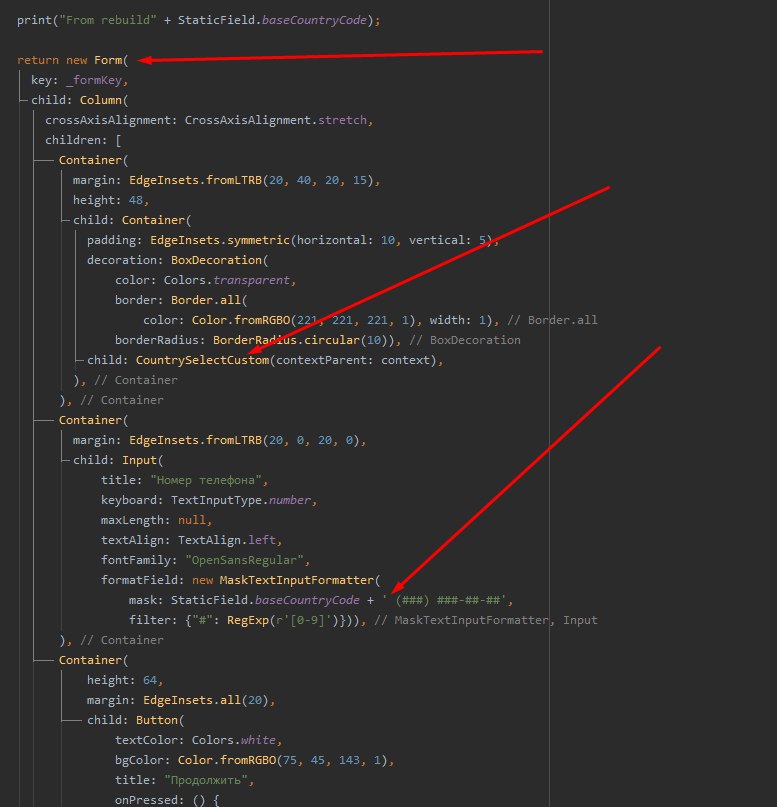Click 'StaticField.baseCountryCode' in mask line
Viewport: 777px width, 807px height.
pyautogui.click(x=265, y=601)
